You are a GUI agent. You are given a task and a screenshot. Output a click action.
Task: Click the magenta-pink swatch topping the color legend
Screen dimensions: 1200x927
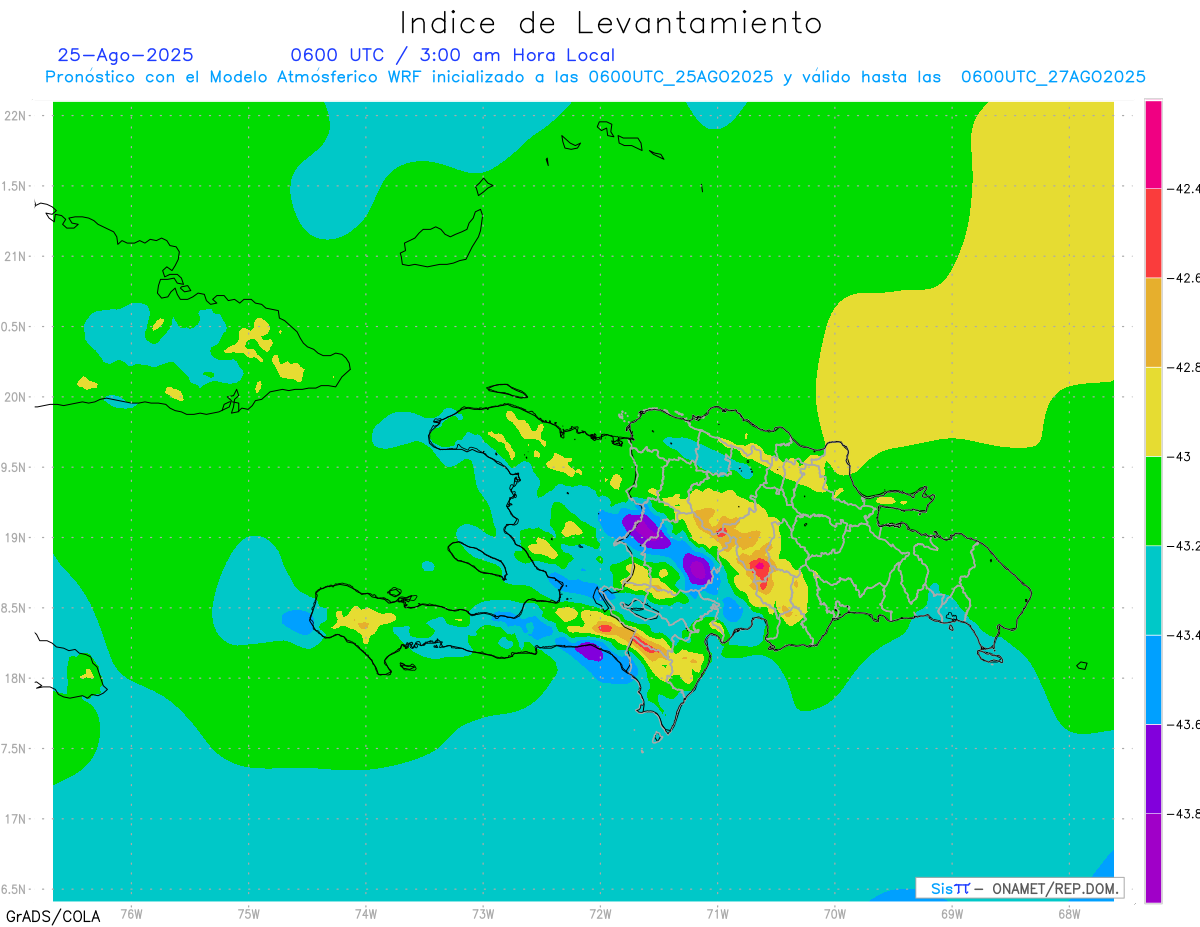1153,144
